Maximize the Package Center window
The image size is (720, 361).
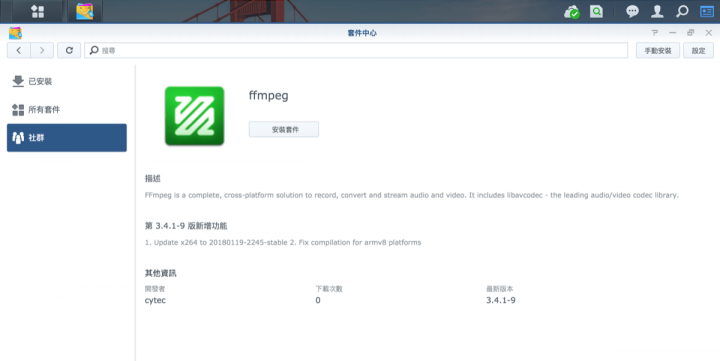[x=691, y=33]
